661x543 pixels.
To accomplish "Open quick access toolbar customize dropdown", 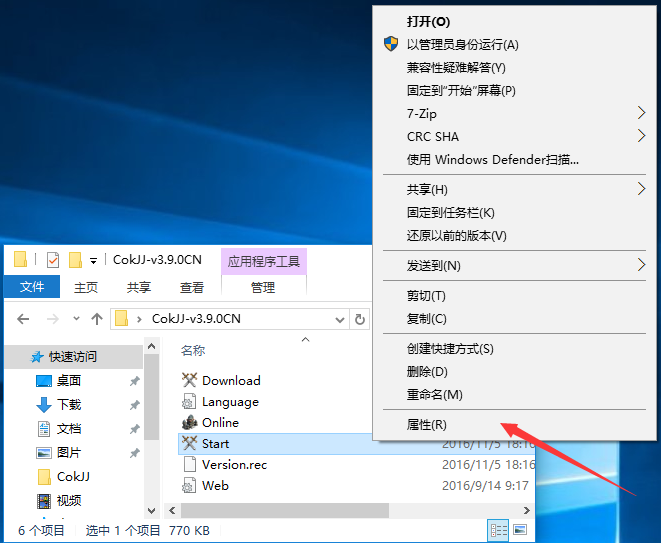I will click(93, 260).
